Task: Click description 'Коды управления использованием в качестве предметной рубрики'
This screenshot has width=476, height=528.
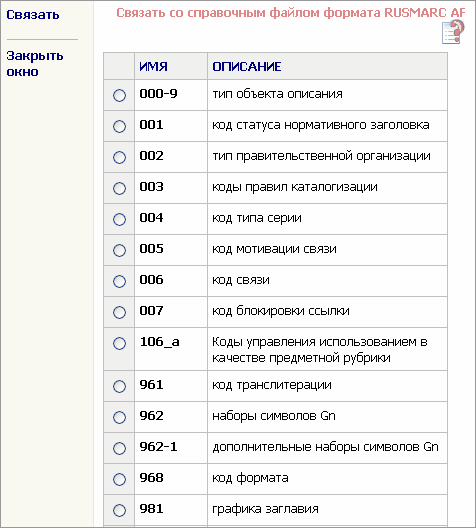Action: pyautogui.click(x=320, y=350)
